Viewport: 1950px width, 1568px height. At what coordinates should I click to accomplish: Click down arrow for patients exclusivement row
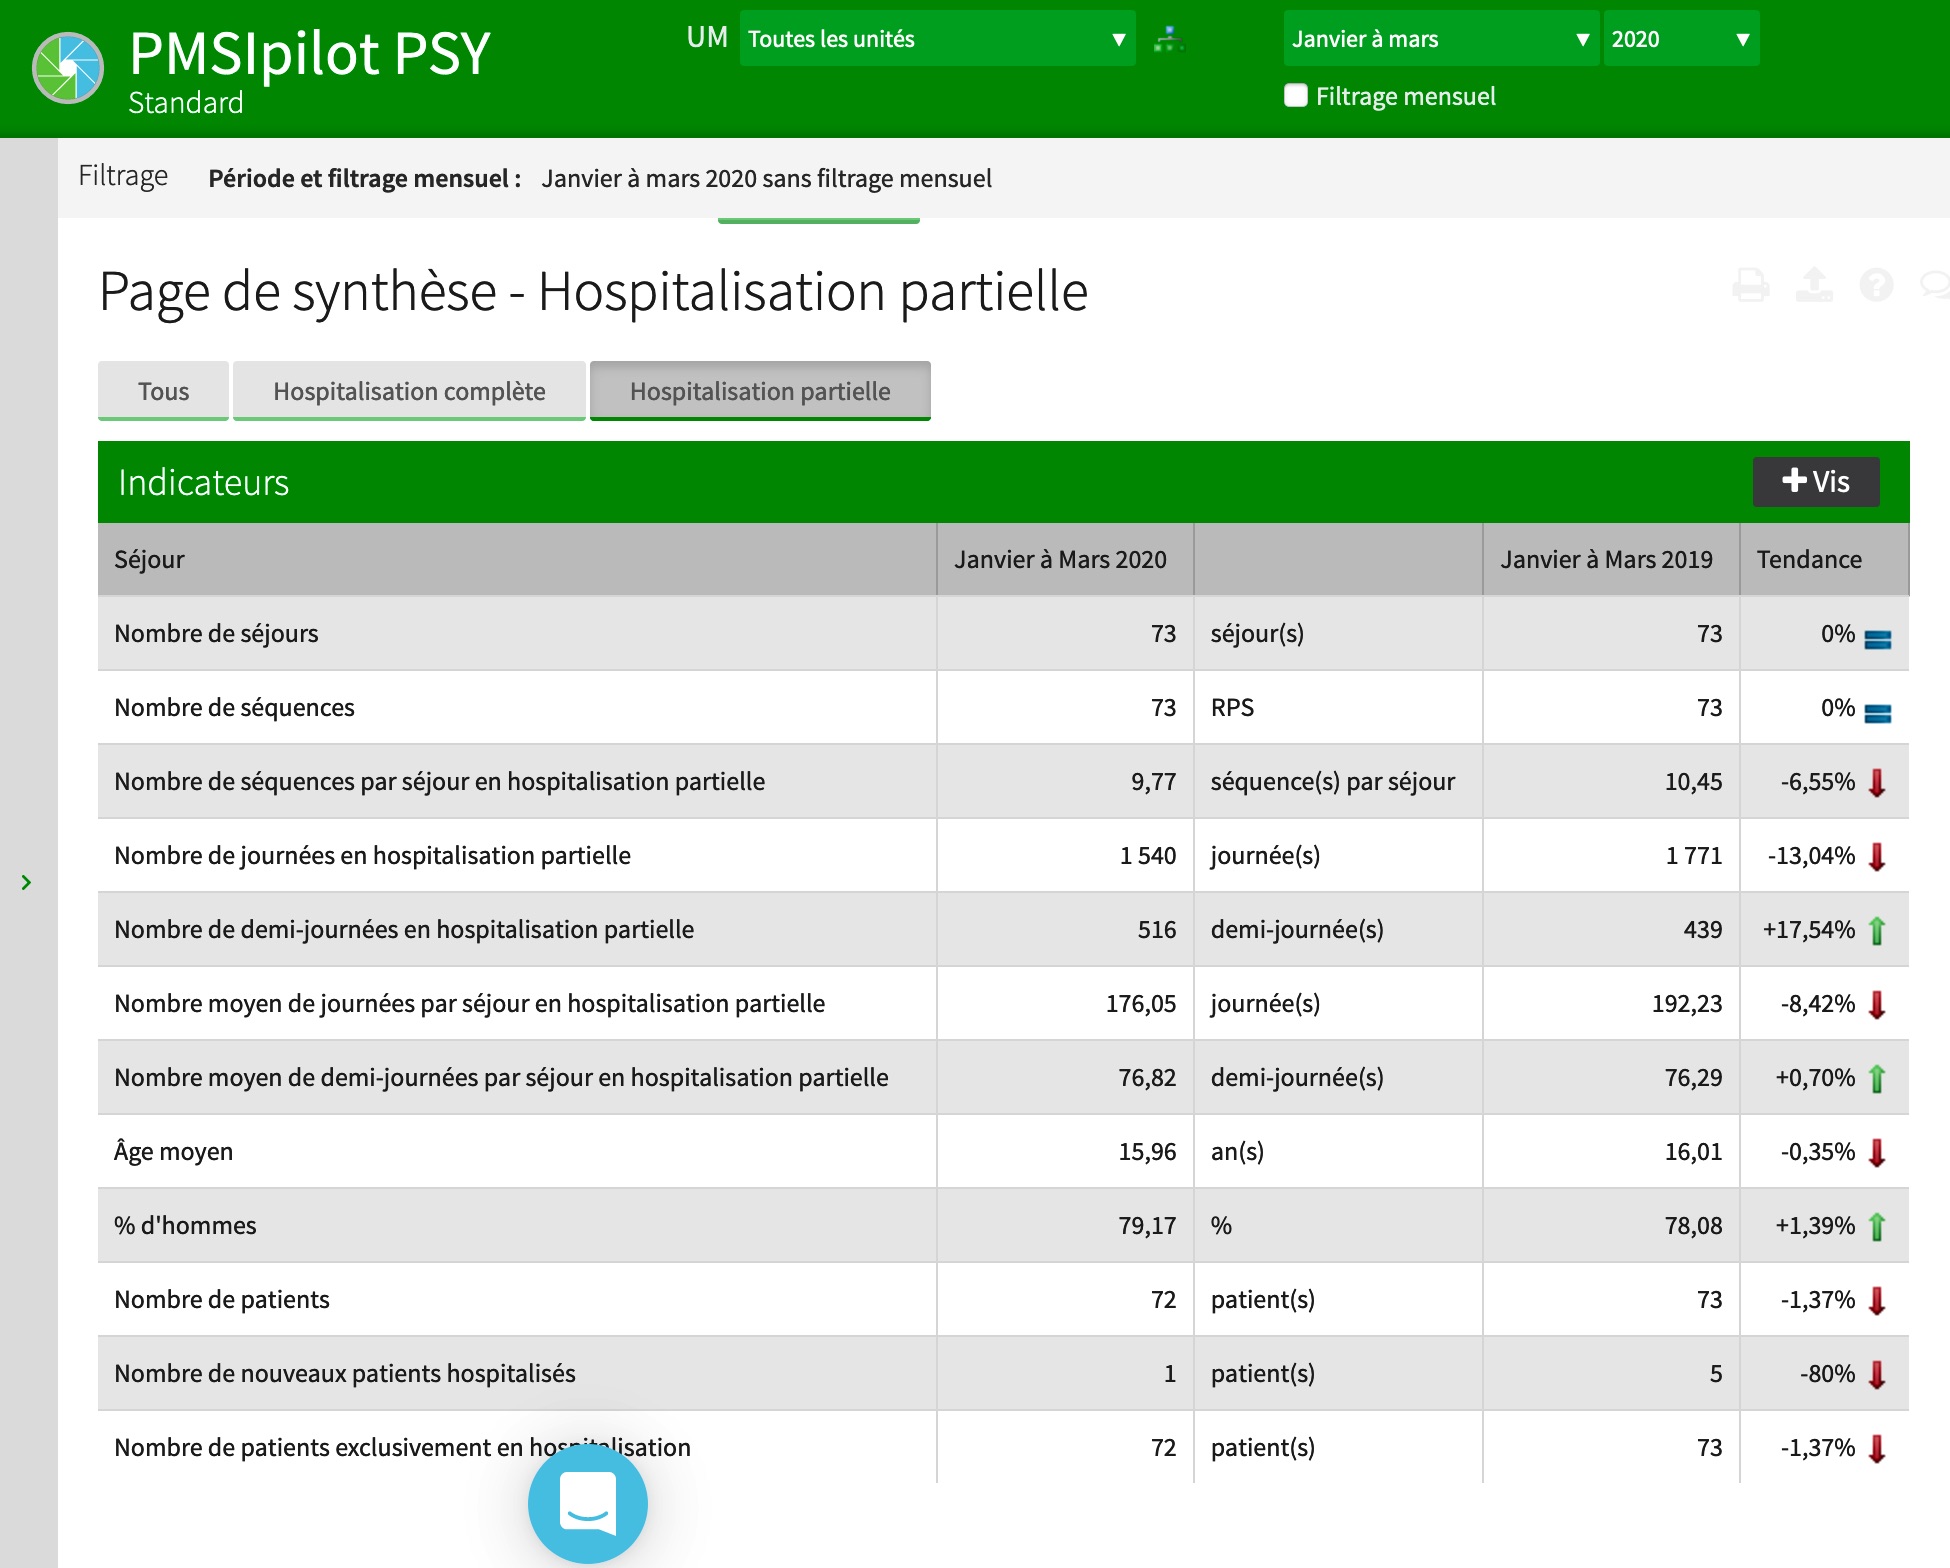pos(1877,1448)
